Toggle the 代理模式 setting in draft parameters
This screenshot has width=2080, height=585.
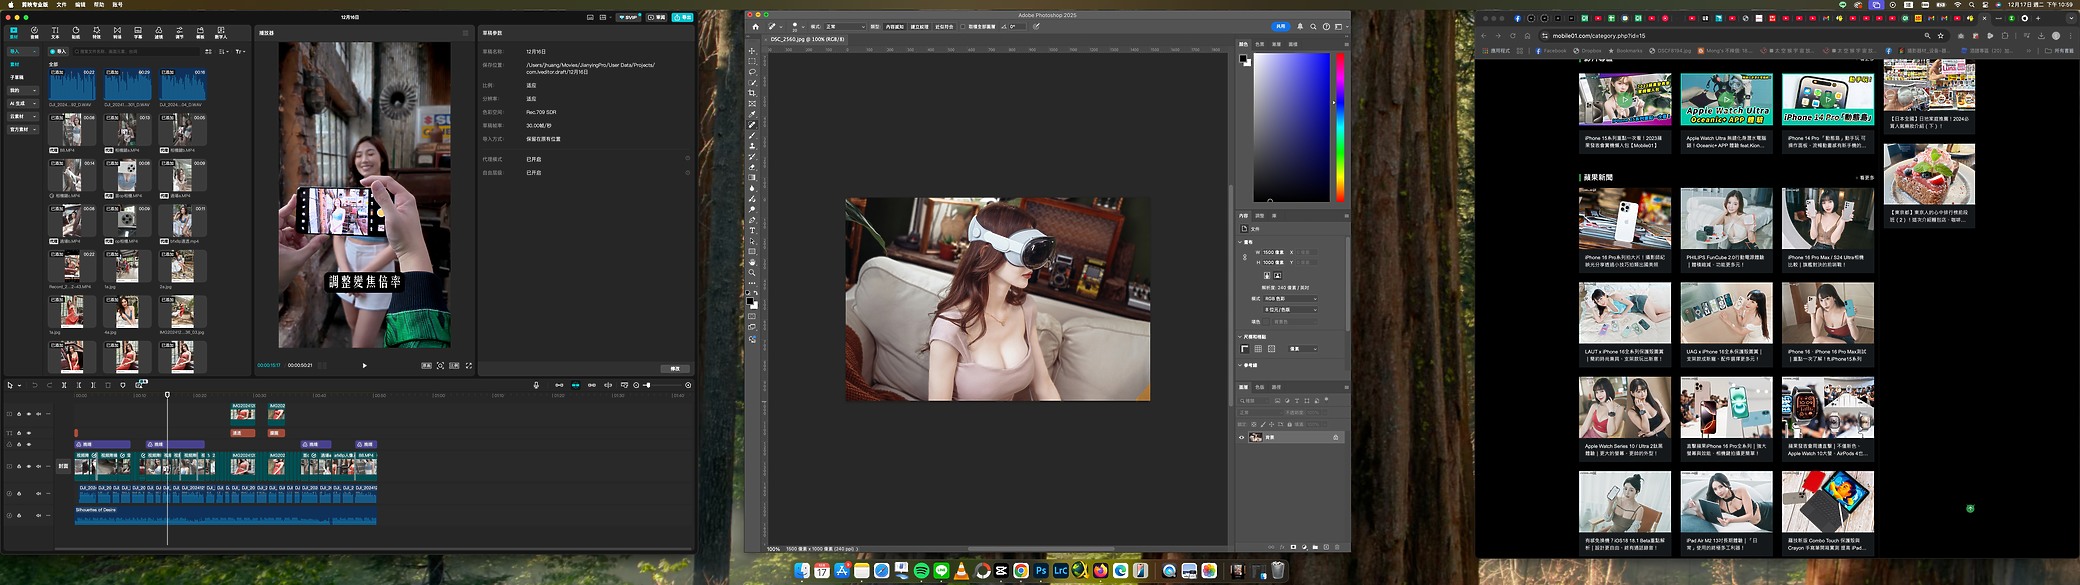click(687, 159)
